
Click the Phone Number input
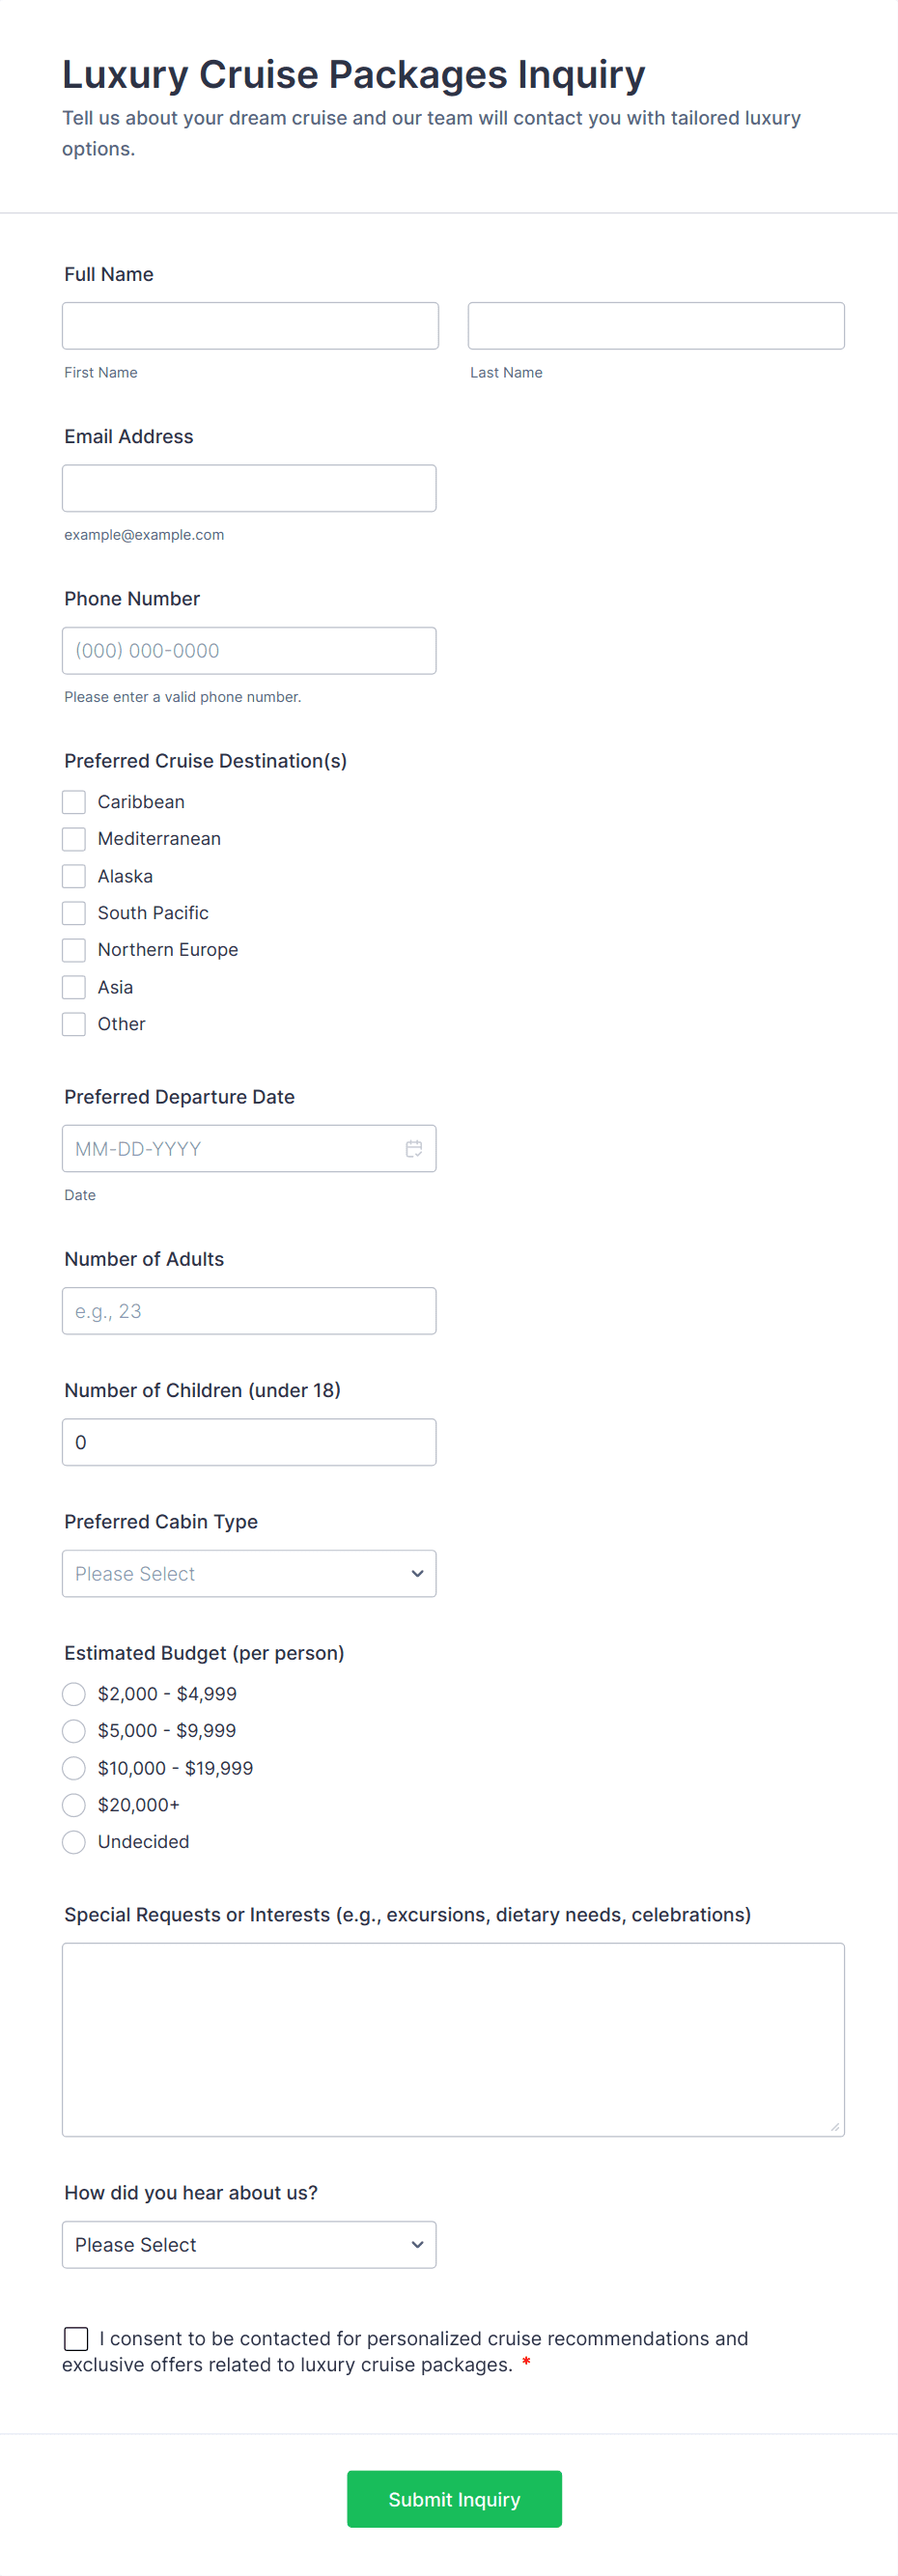249,651
